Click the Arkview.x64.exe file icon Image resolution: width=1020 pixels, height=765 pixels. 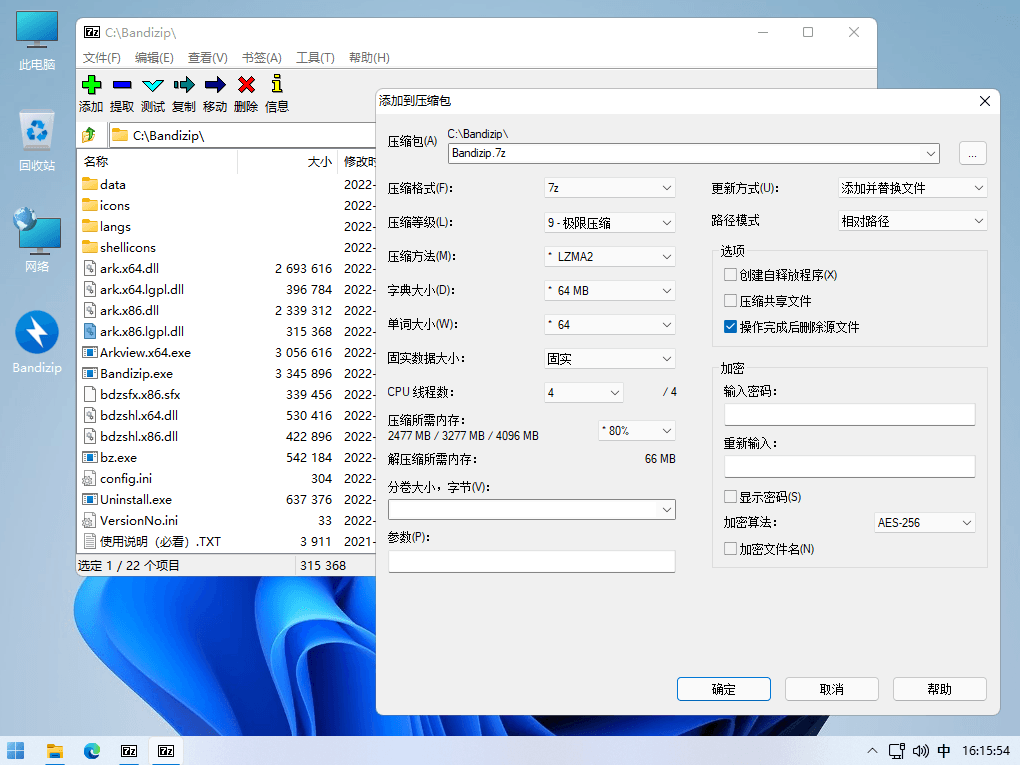click(90, 353)
